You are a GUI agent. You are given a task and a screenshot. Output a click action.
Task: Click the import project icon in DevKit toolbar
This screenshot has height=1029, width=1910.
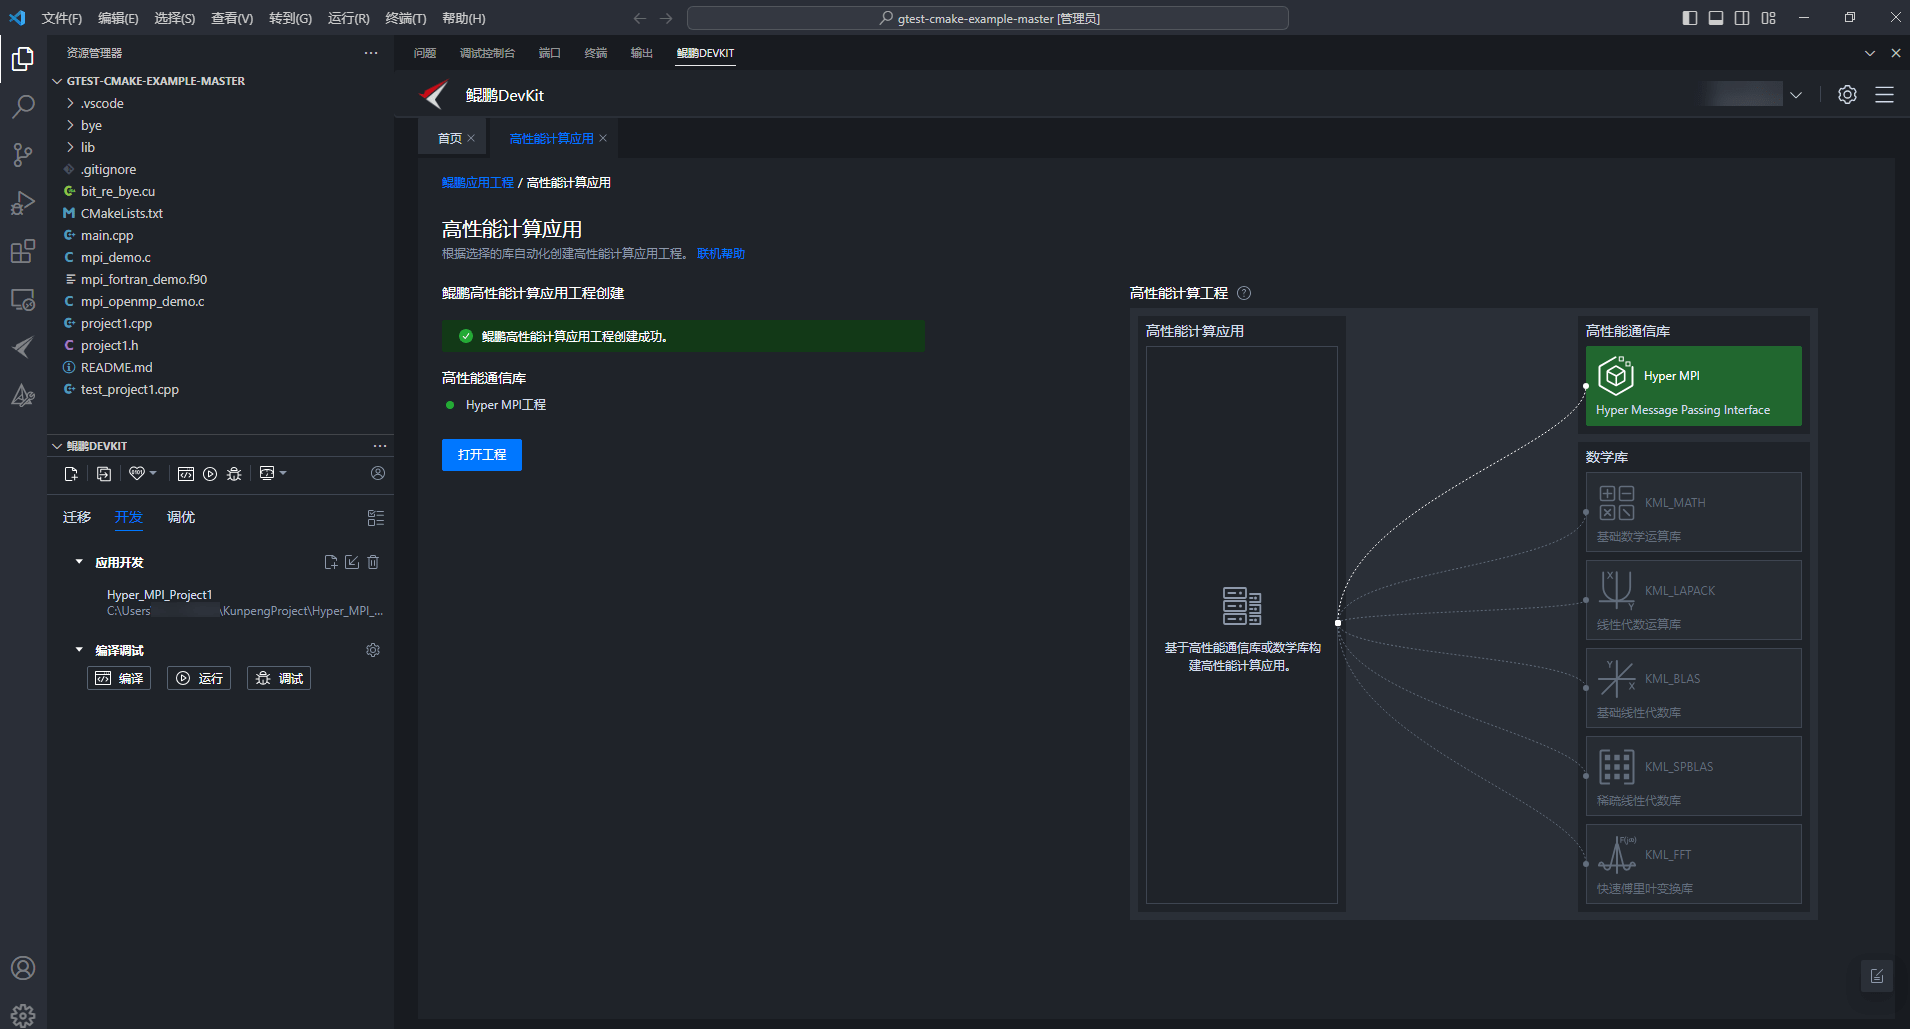point(104,474)
